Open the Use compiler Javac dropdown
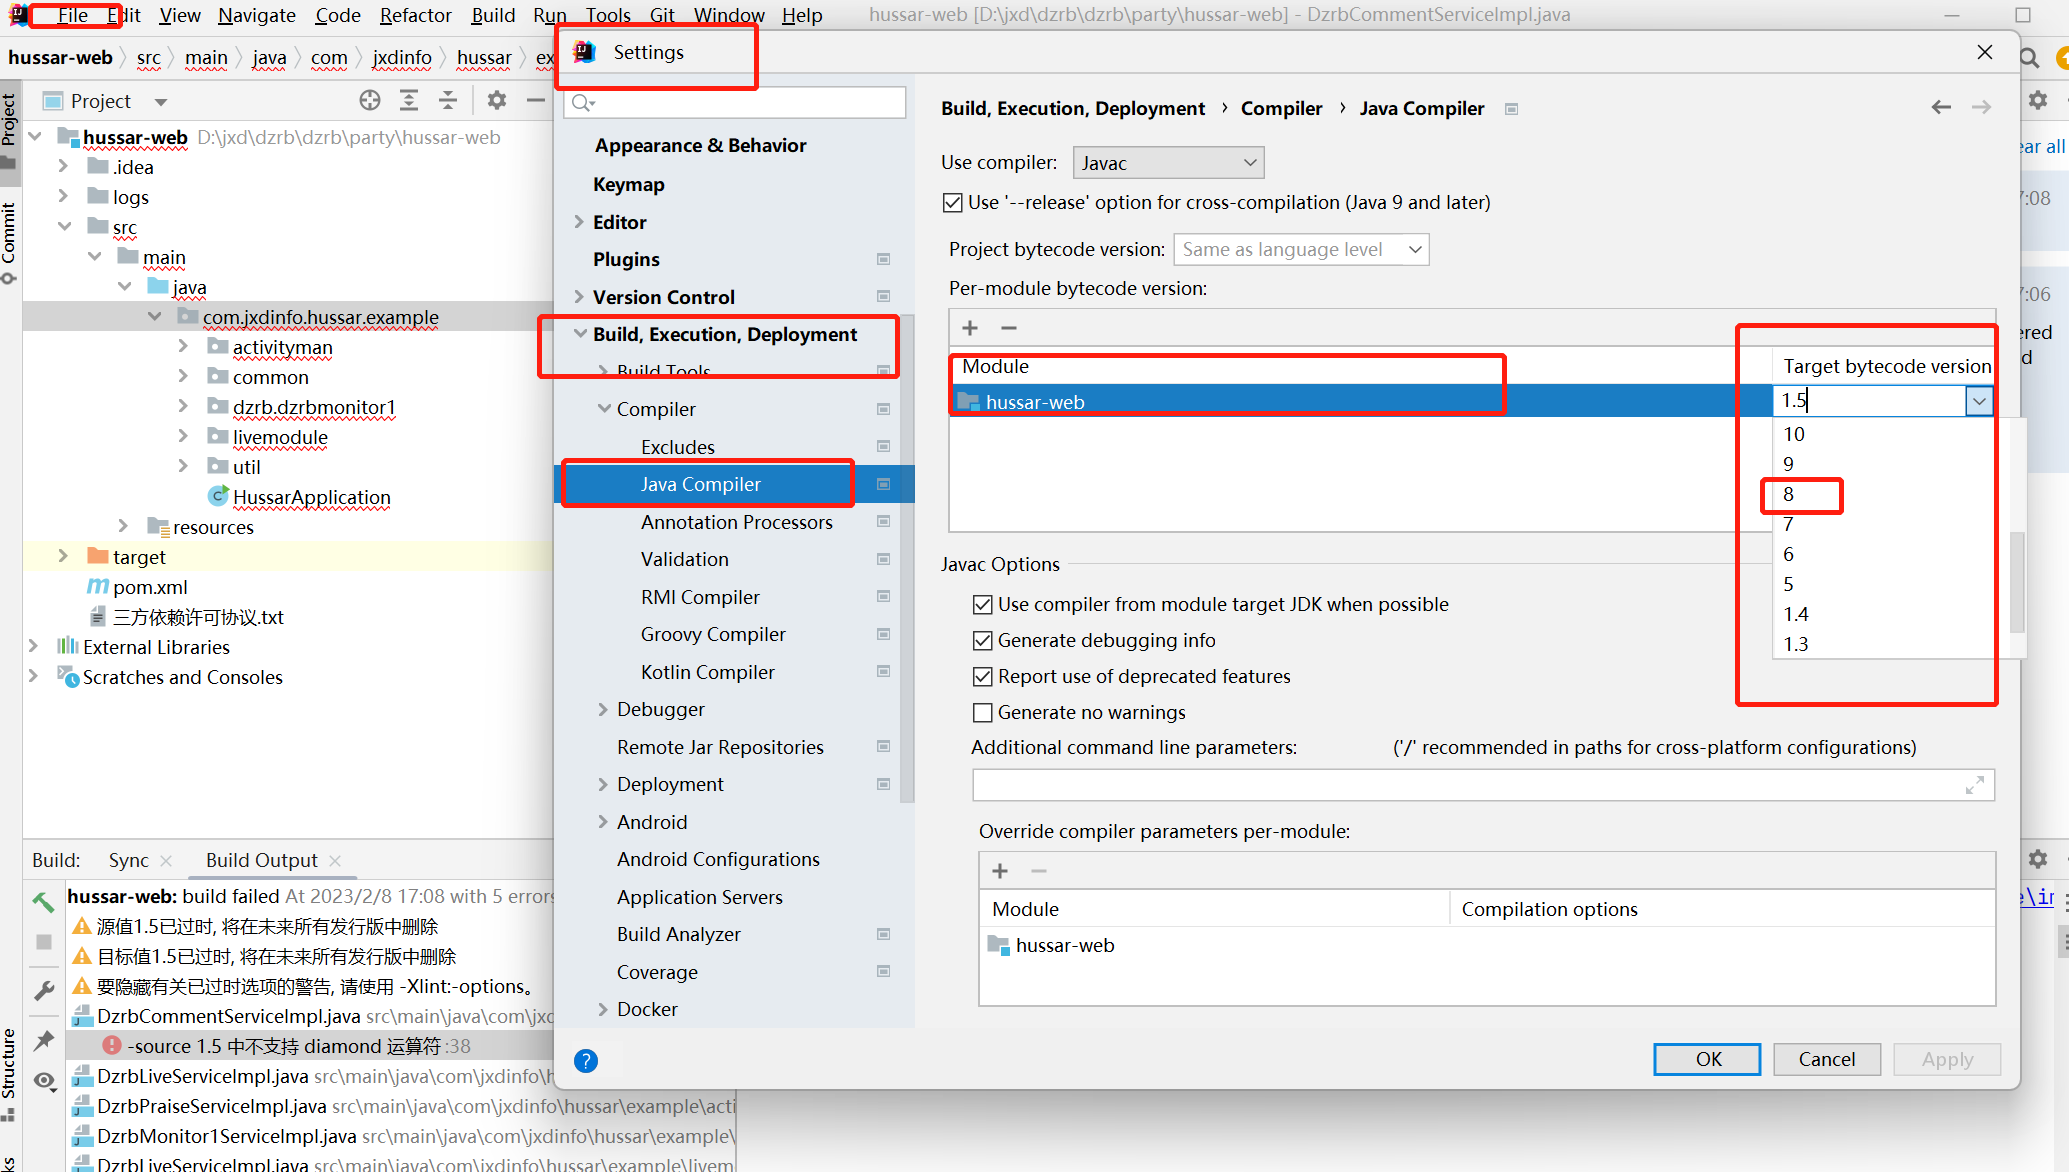Viewport: 2069px width, 1172px height. tap(1167, 163)
